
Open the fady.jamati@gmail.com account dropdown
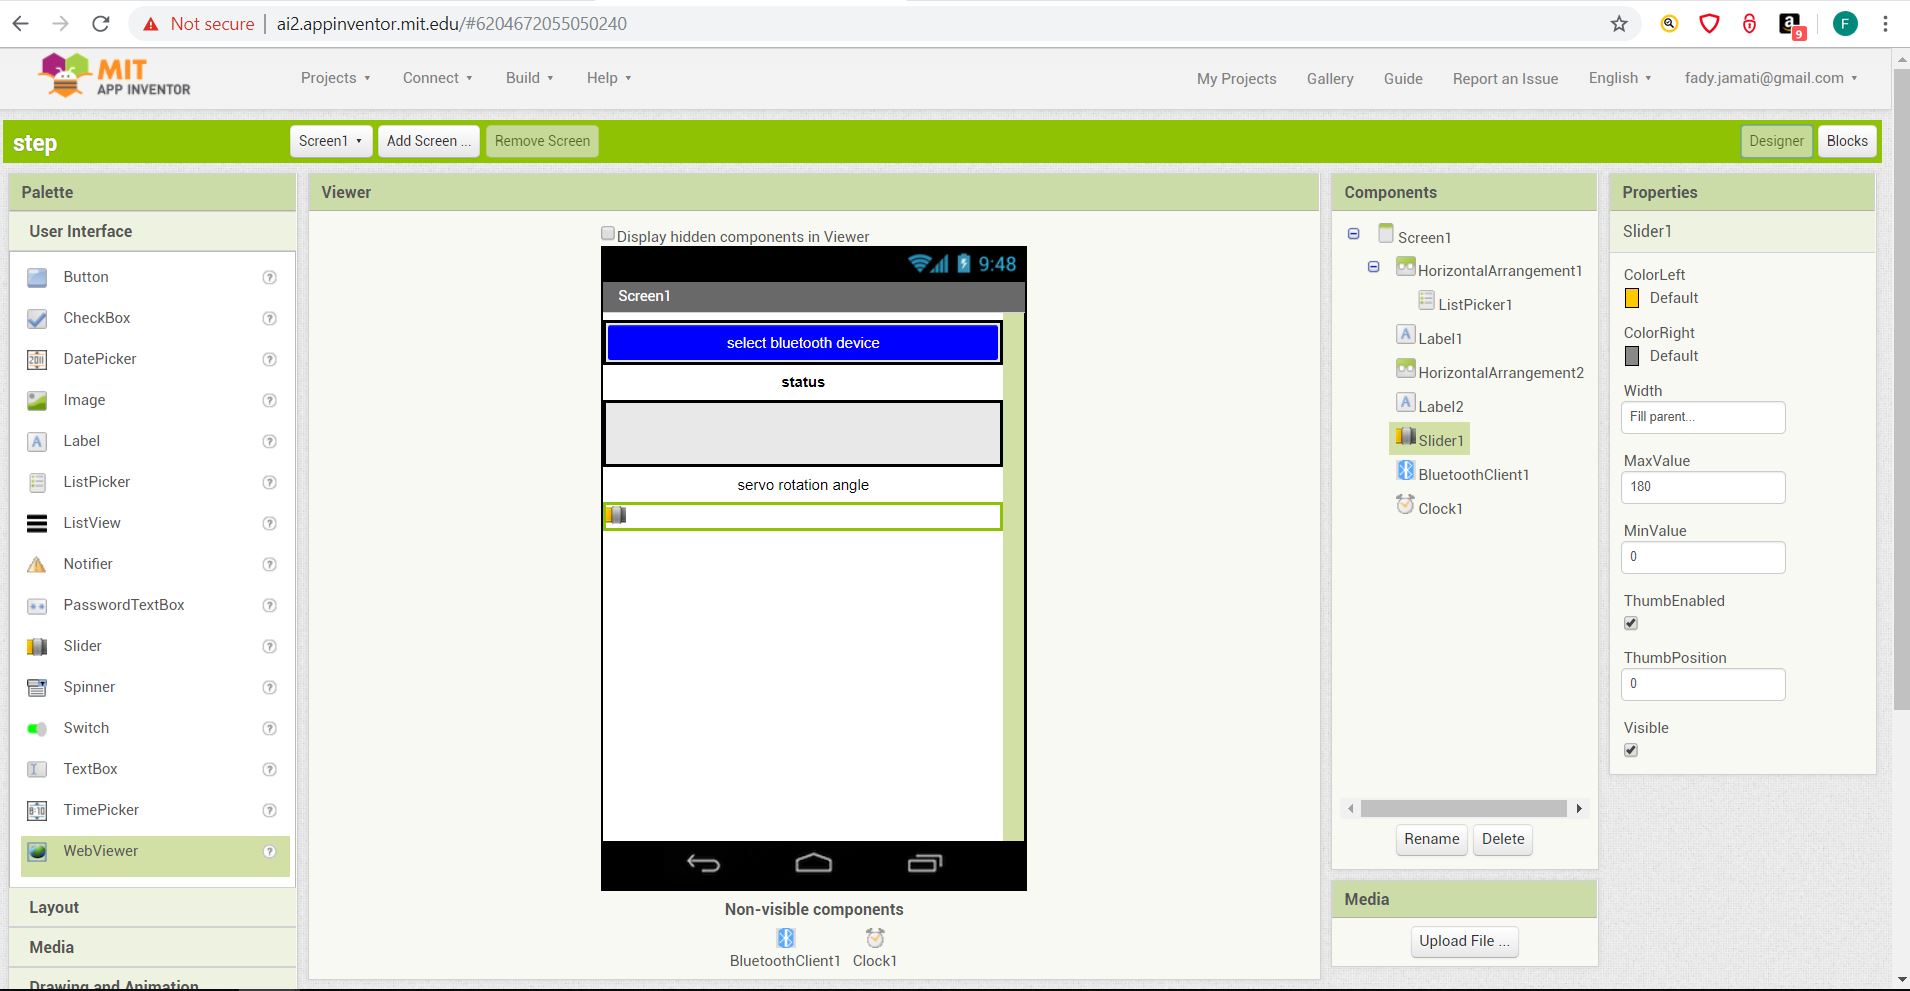point(1771,78)
